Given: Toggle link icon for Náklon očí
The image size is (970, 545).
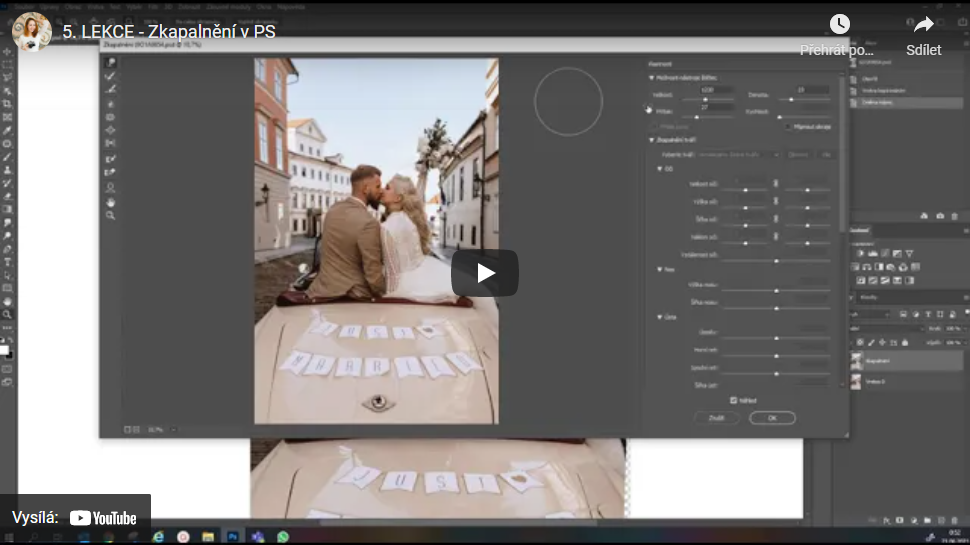Looking at the screenshot, I should [776, 236].
